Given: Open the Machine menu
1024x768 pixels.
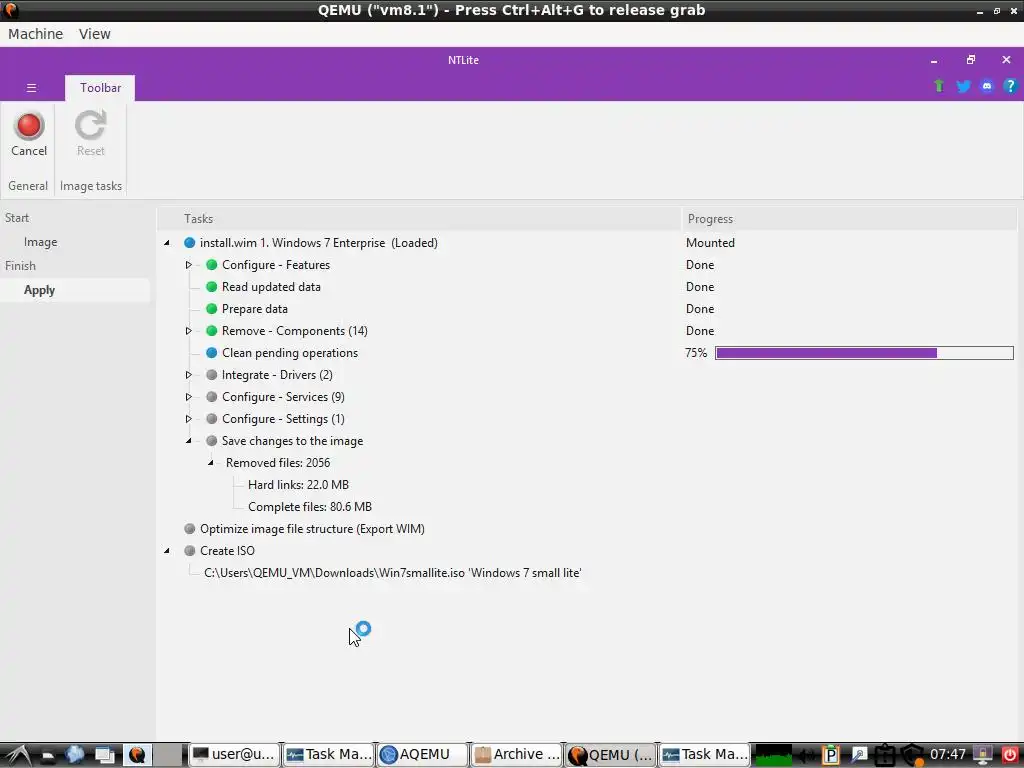Looking at the screenshot, I should tap(35, 34).
